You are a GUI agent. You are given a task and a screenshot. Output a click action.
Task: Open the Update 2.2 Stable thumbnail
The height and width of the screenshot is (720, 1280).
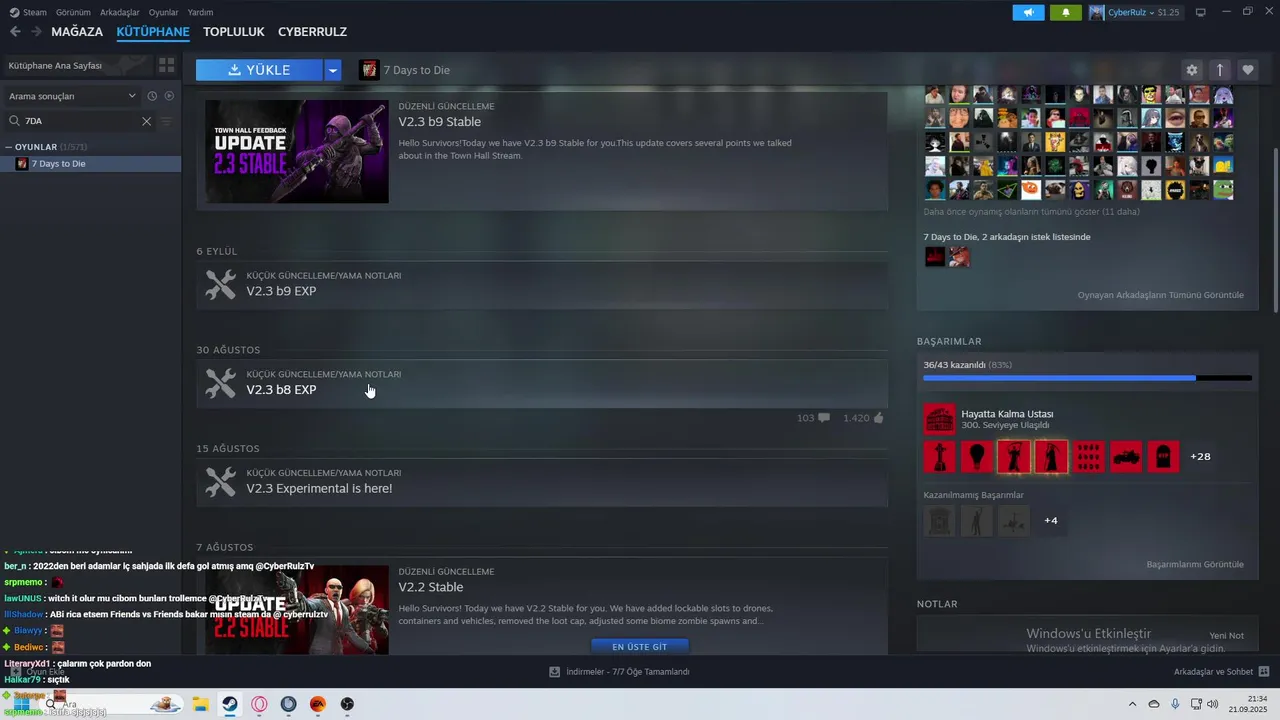click(297, 610)
